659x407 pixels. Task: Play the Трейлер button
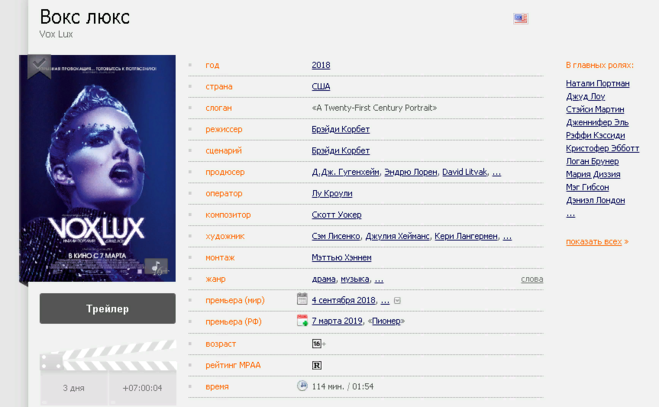click(x=108, y=309)
